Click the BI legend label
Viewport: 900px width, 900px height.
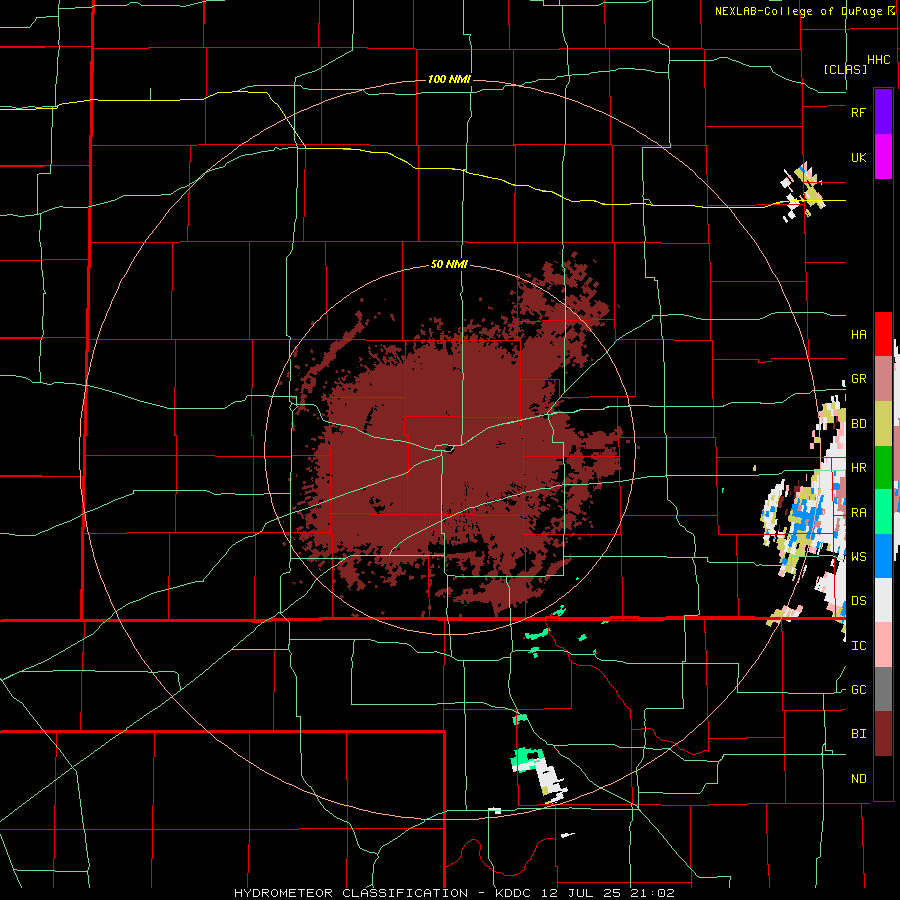point(858,734)
